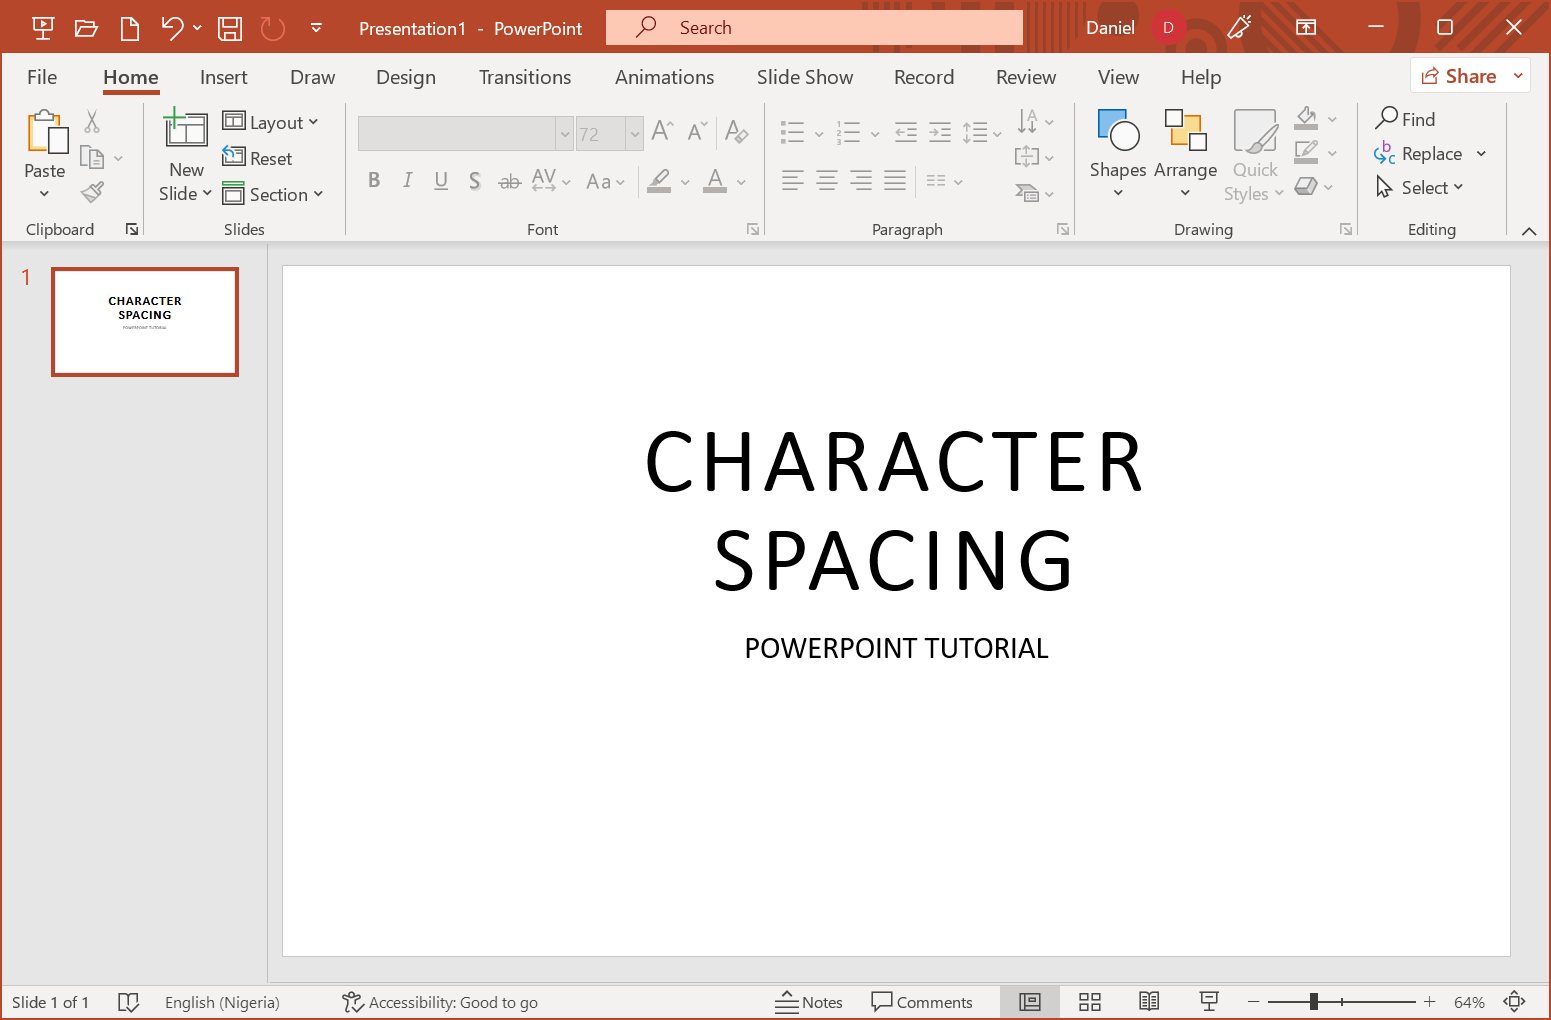Click the Clear All Formatting icon
Screen dimensions: 1551x1020
pyautogui.click(x=737, y=131)
